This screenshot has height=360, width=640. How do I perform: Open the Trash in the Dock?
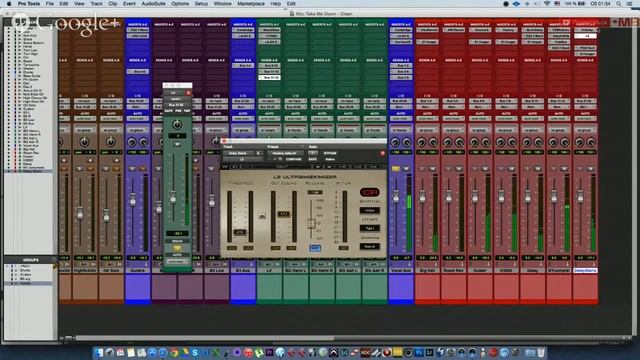pos(541,352)
